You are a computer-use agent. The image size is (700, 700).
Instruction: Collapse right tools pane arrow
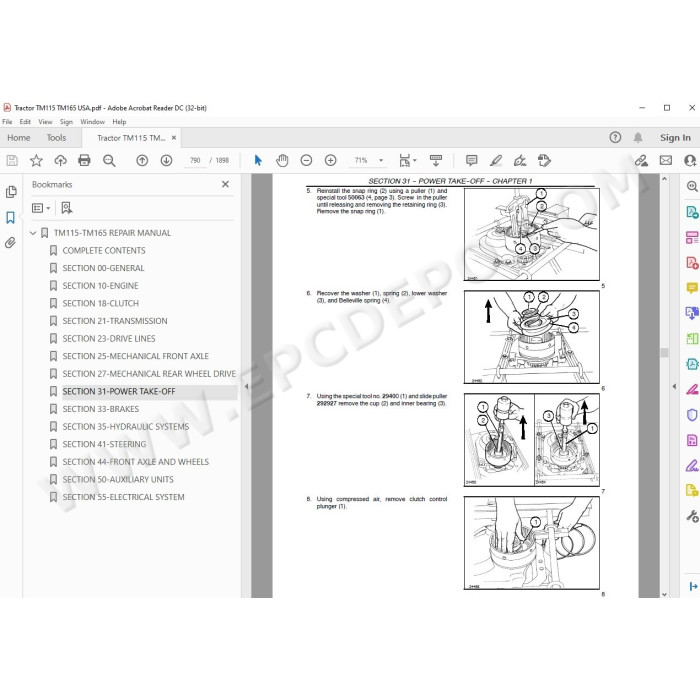point(674,387)
